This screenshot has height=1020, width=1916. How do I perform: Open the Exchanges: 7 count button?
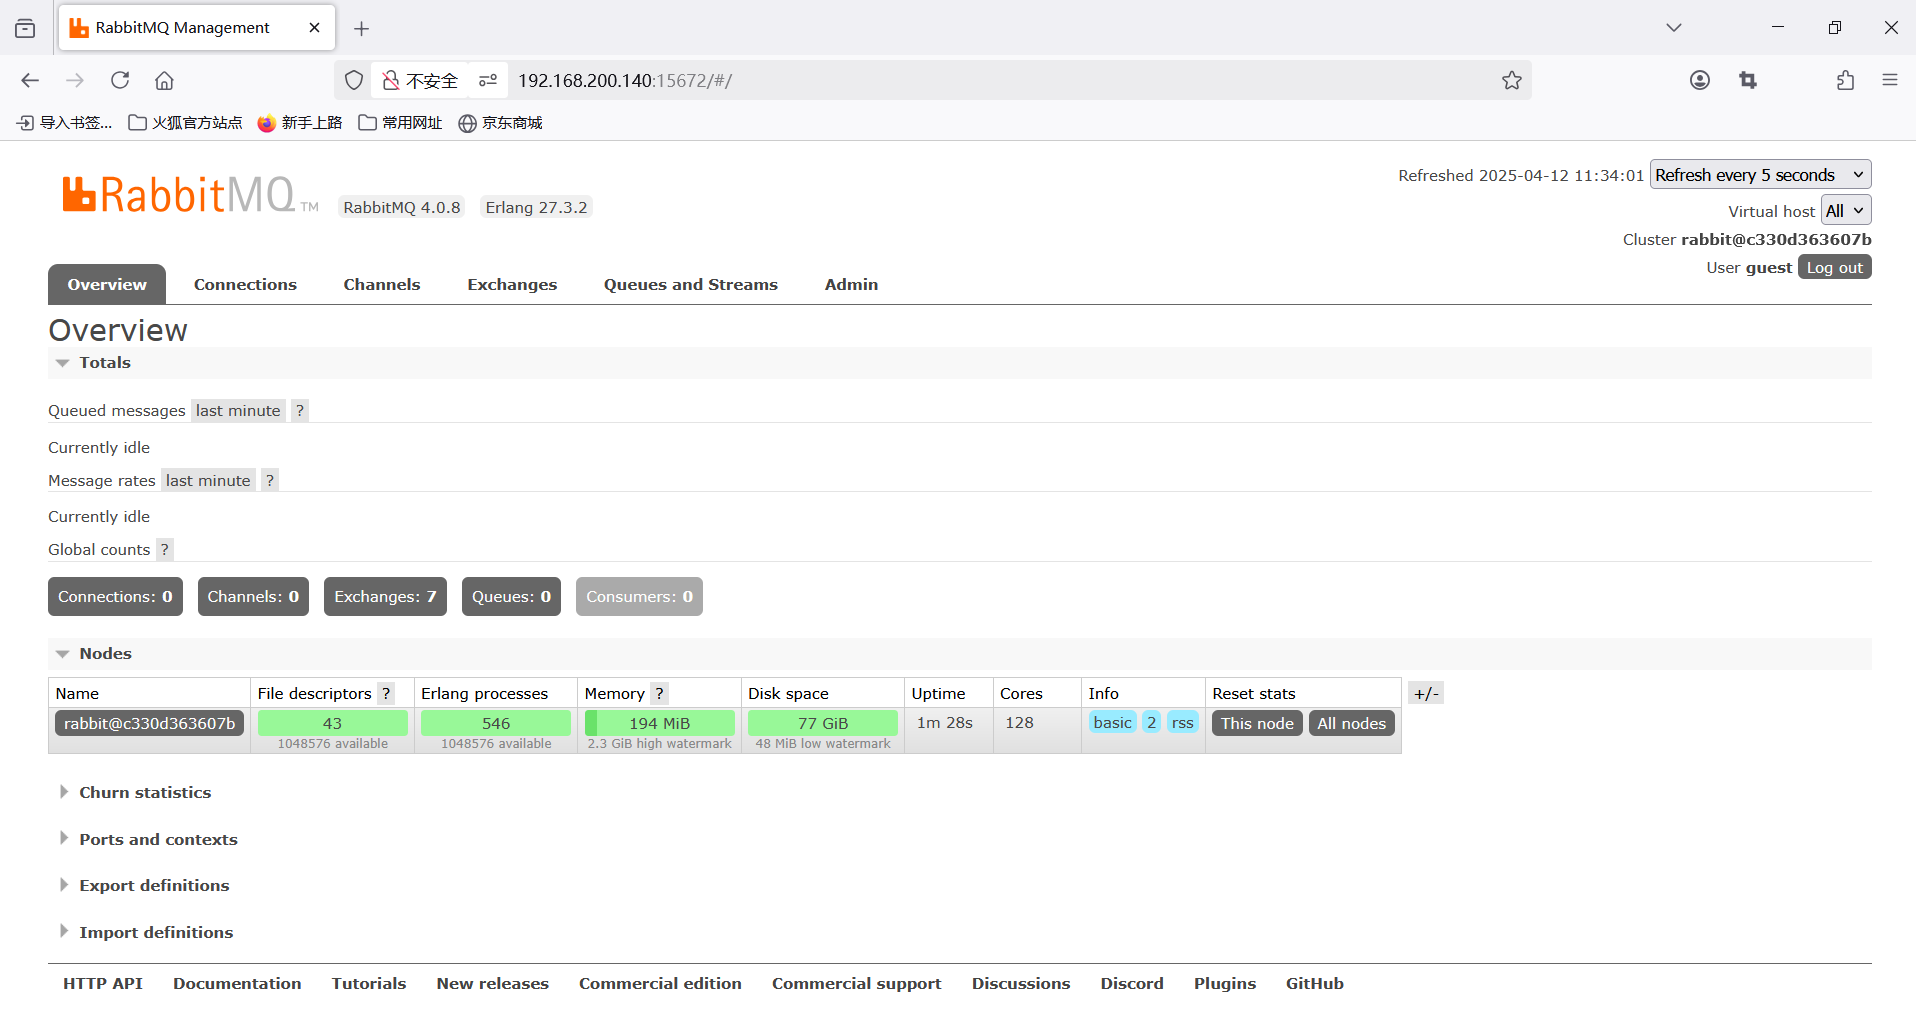click(x=385, y=596)
